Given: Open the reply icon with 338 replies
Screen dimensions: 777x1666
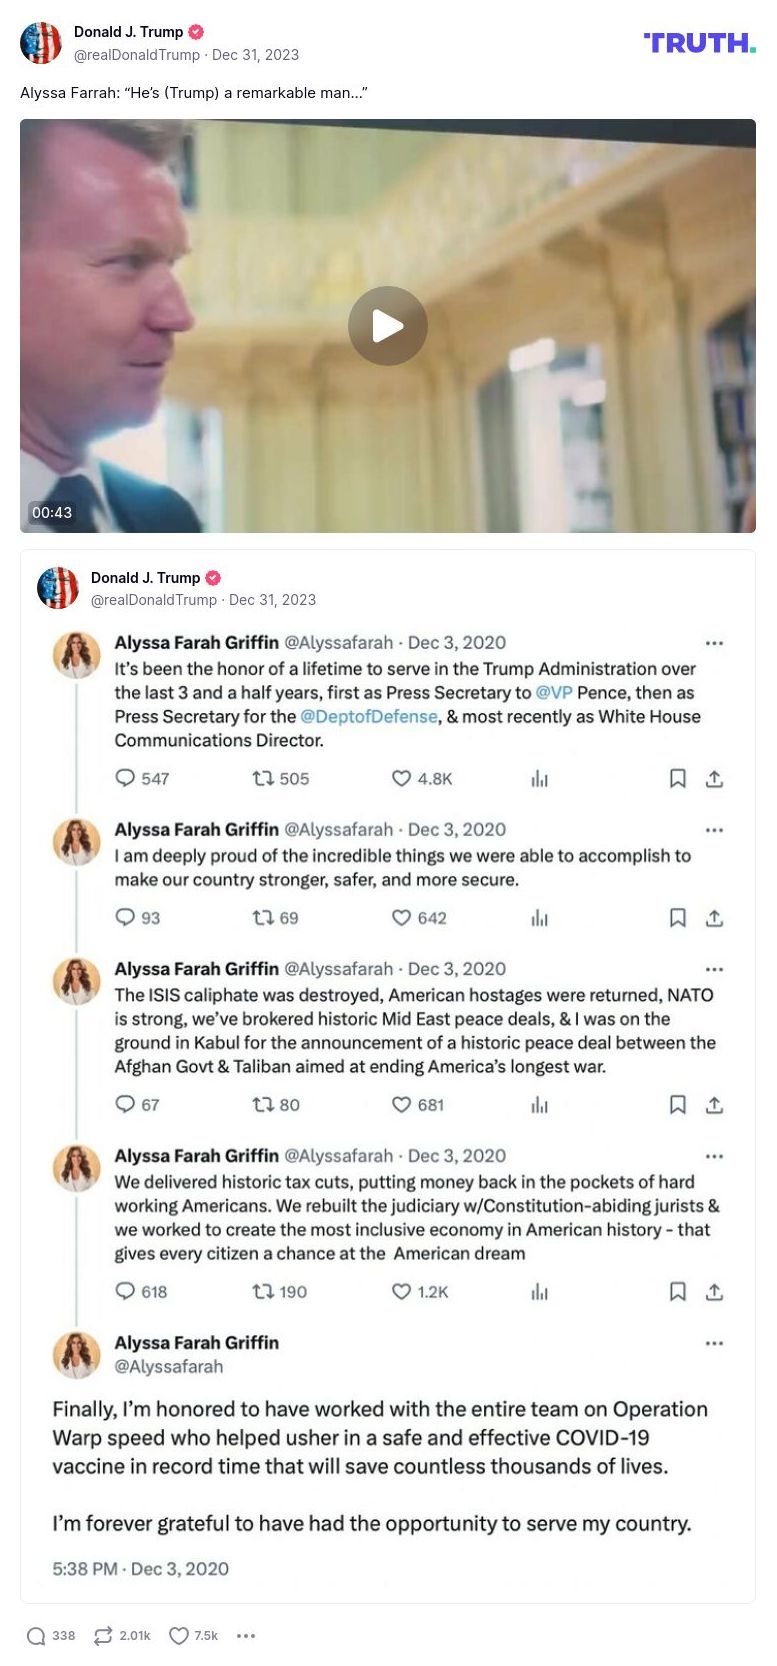Looking at the screenshot, I should coord(37,1636).
